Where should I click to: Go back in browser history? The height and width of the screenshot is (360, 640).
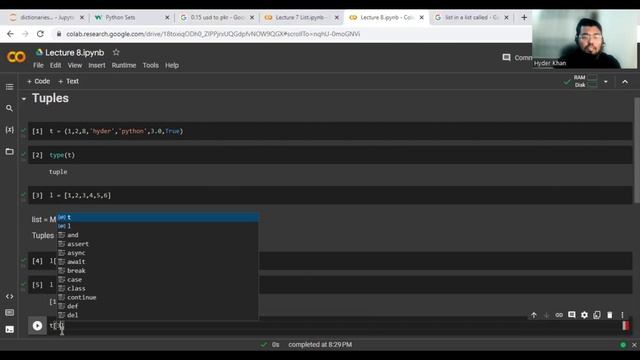[10, 34]
